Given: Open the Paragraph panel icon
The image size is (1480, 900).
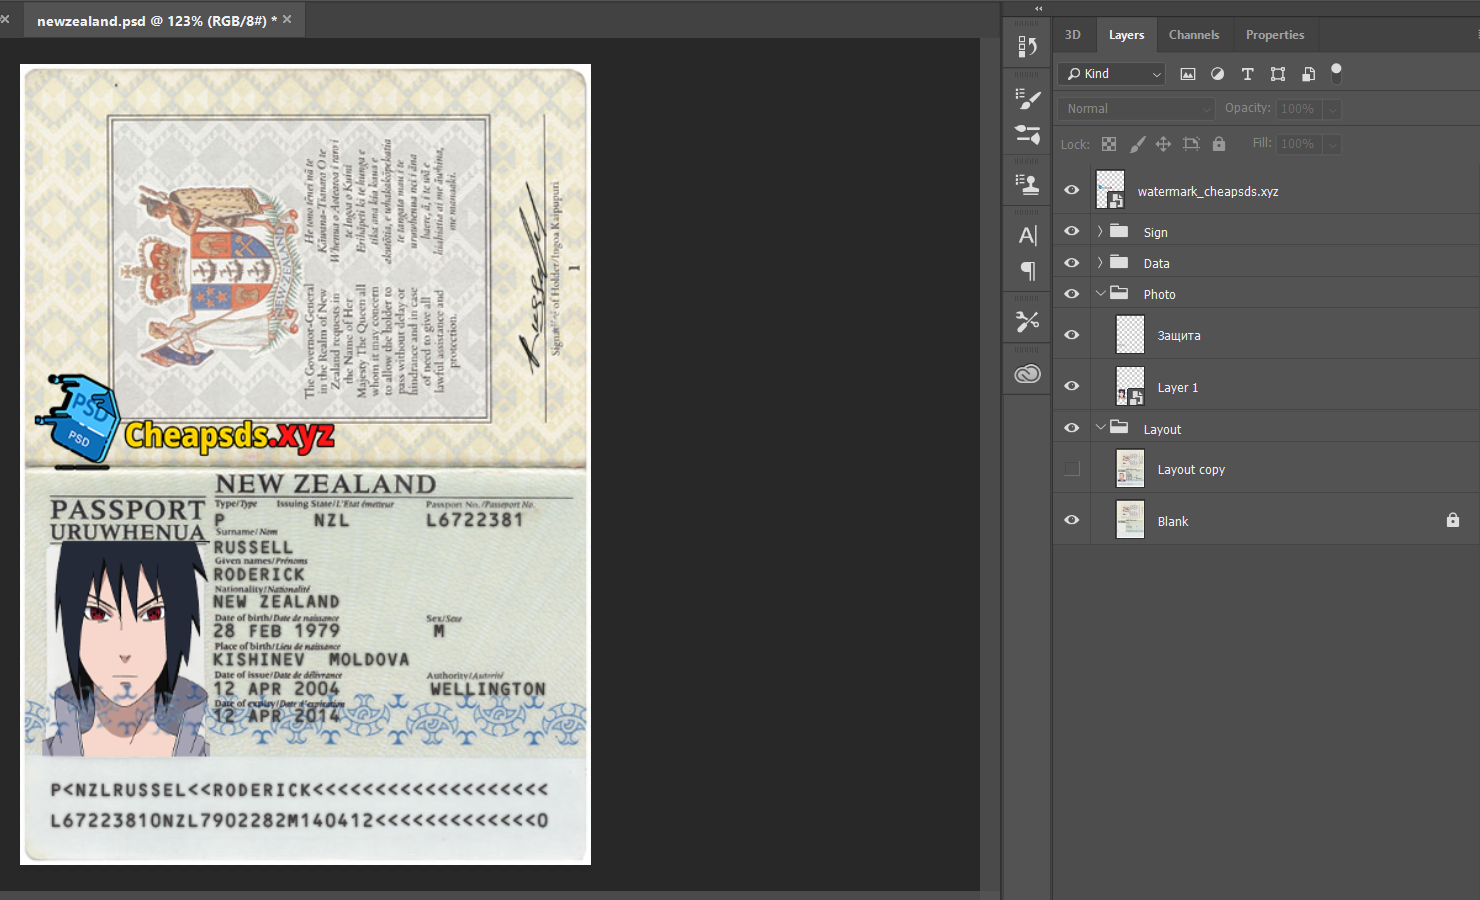Looking at the screenshot, I should (1027, 271).
